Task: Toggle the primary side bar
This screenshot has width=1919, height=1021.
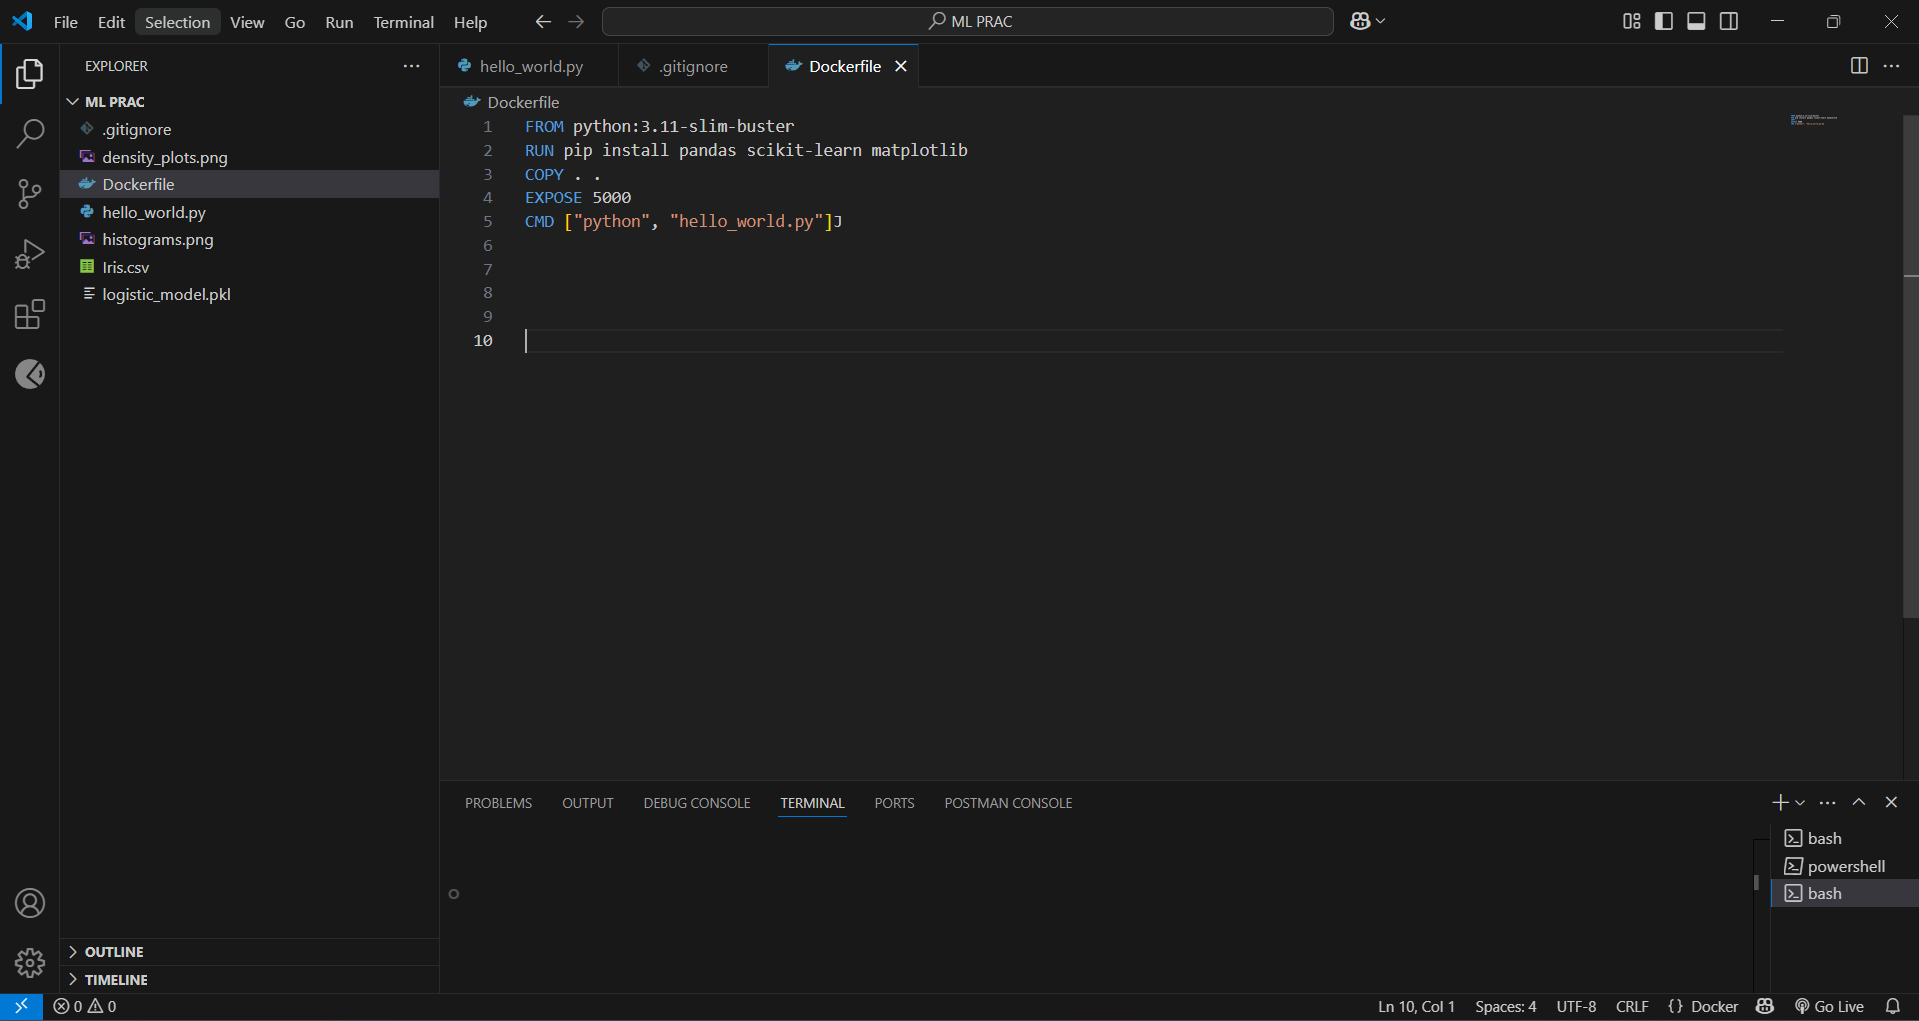Action: [1664, 21]
